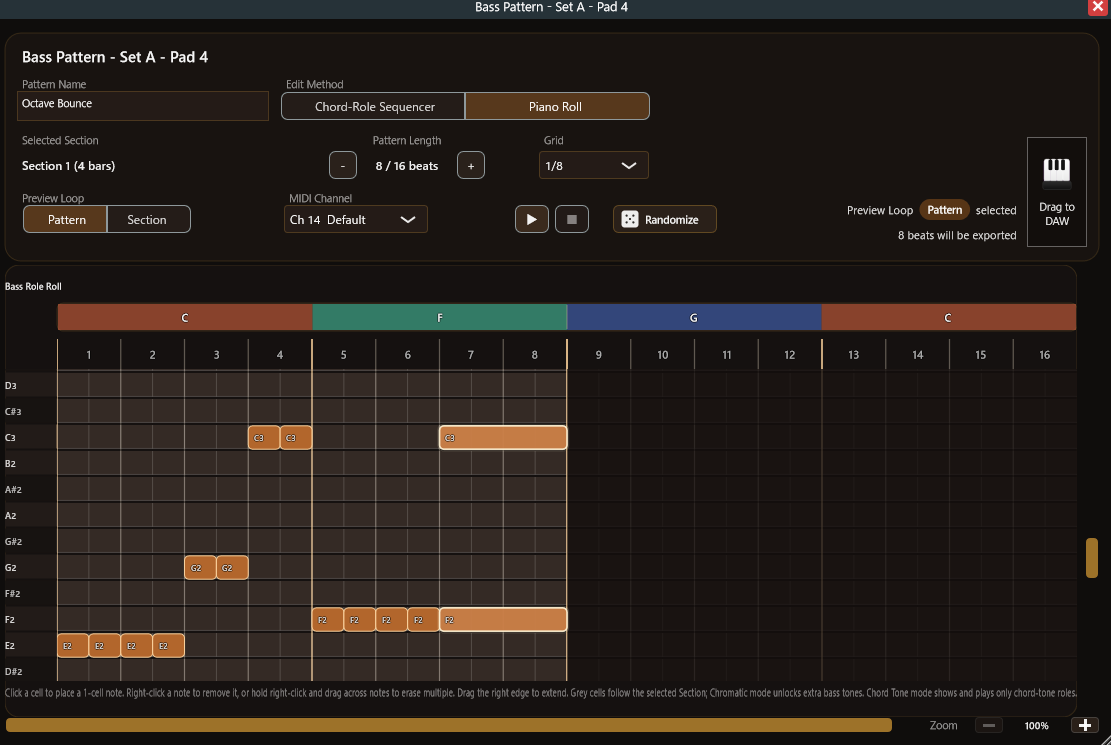Select the Piano Roll edit method

pyautogui.click(x=557, y=106)
